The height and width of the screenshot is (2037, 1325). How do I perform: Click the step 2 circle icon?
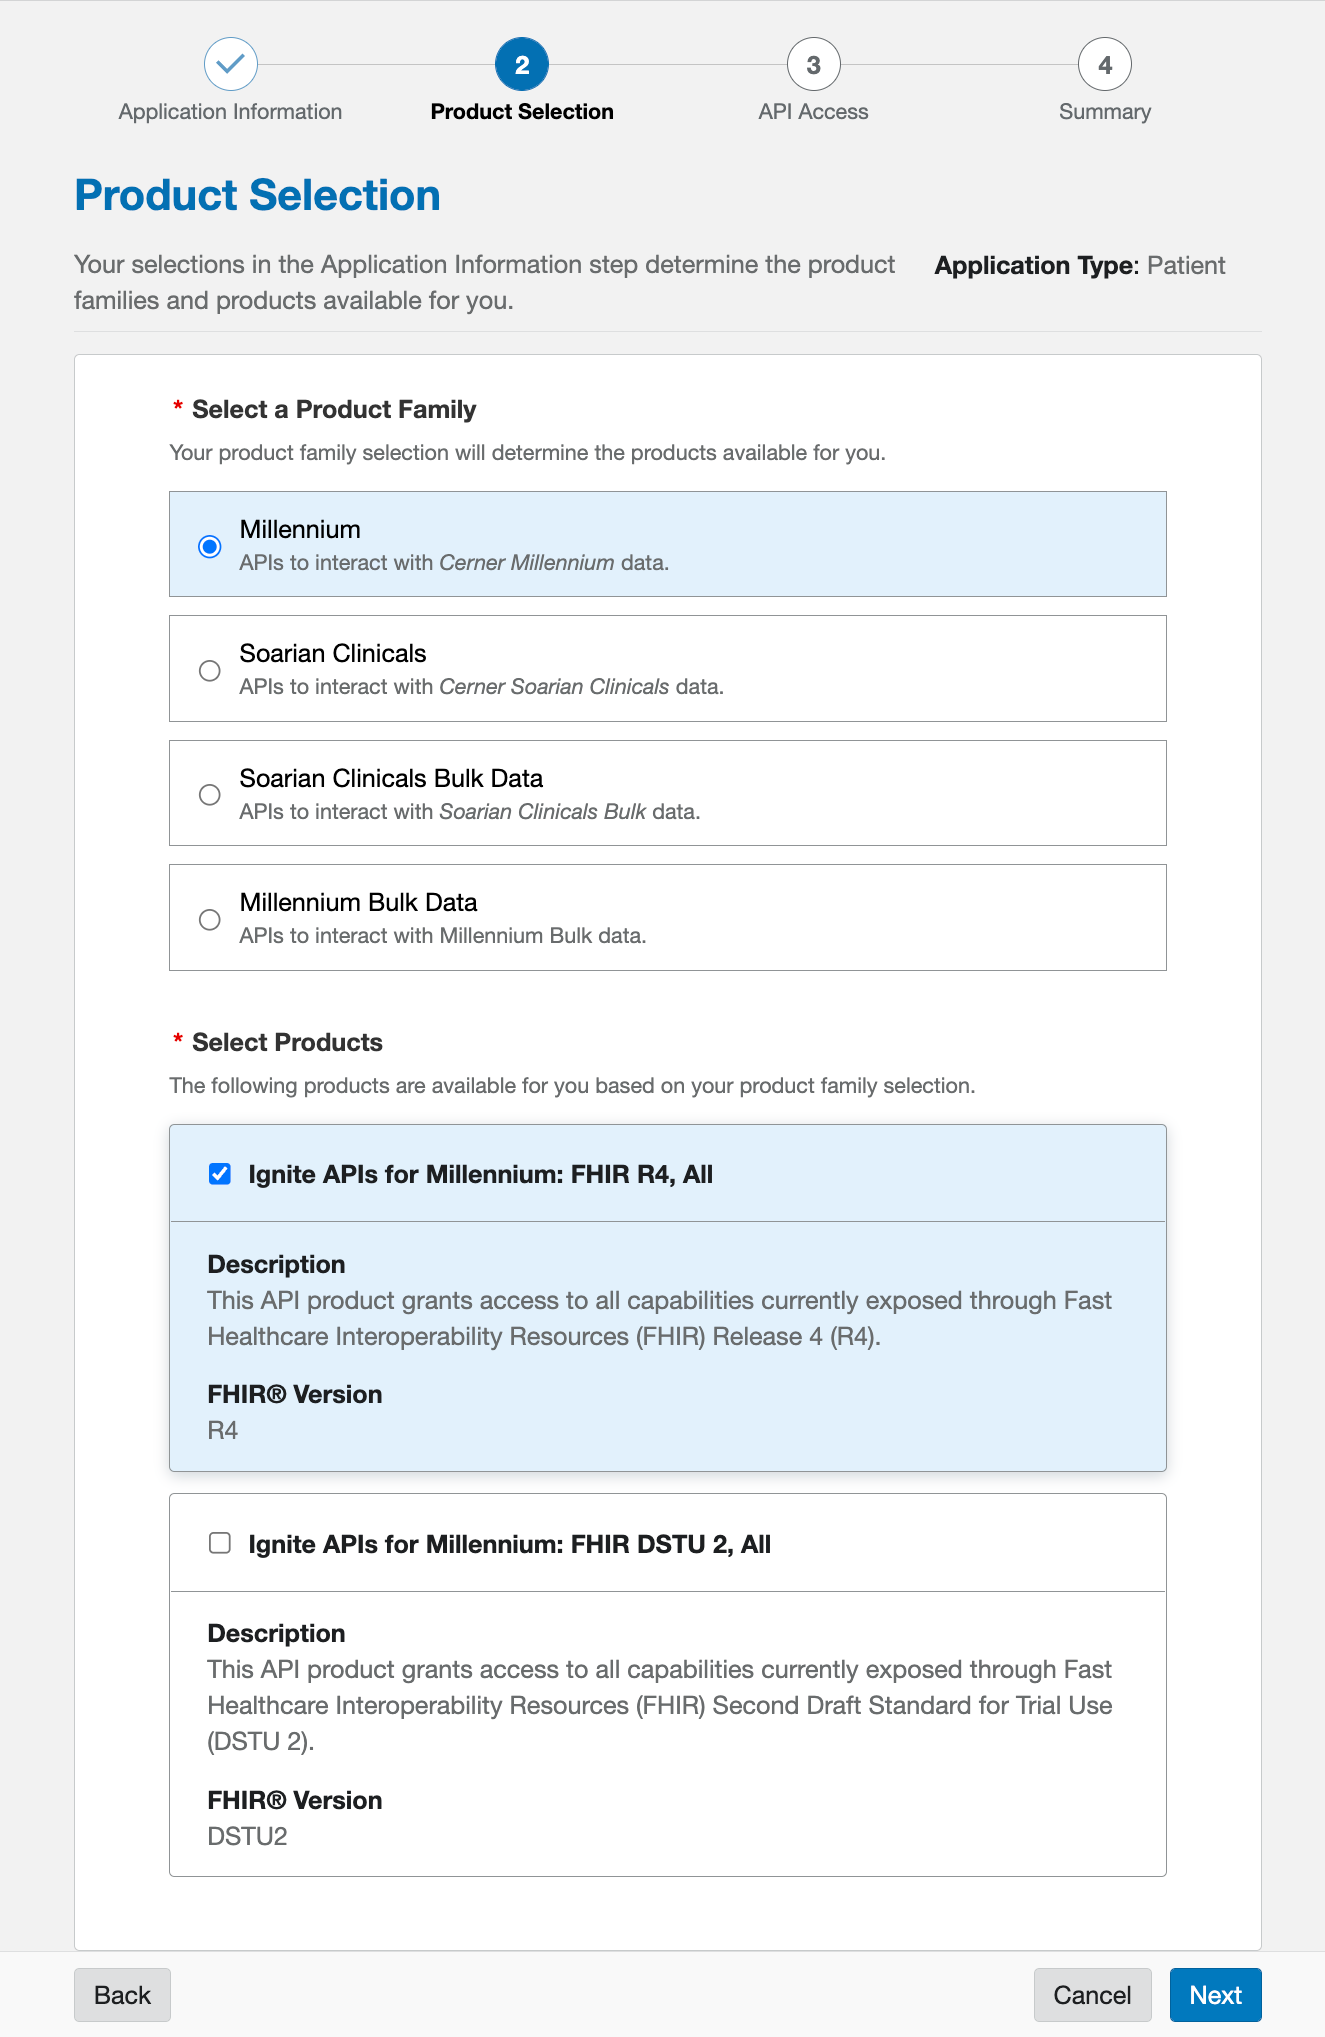click(522, 65)
